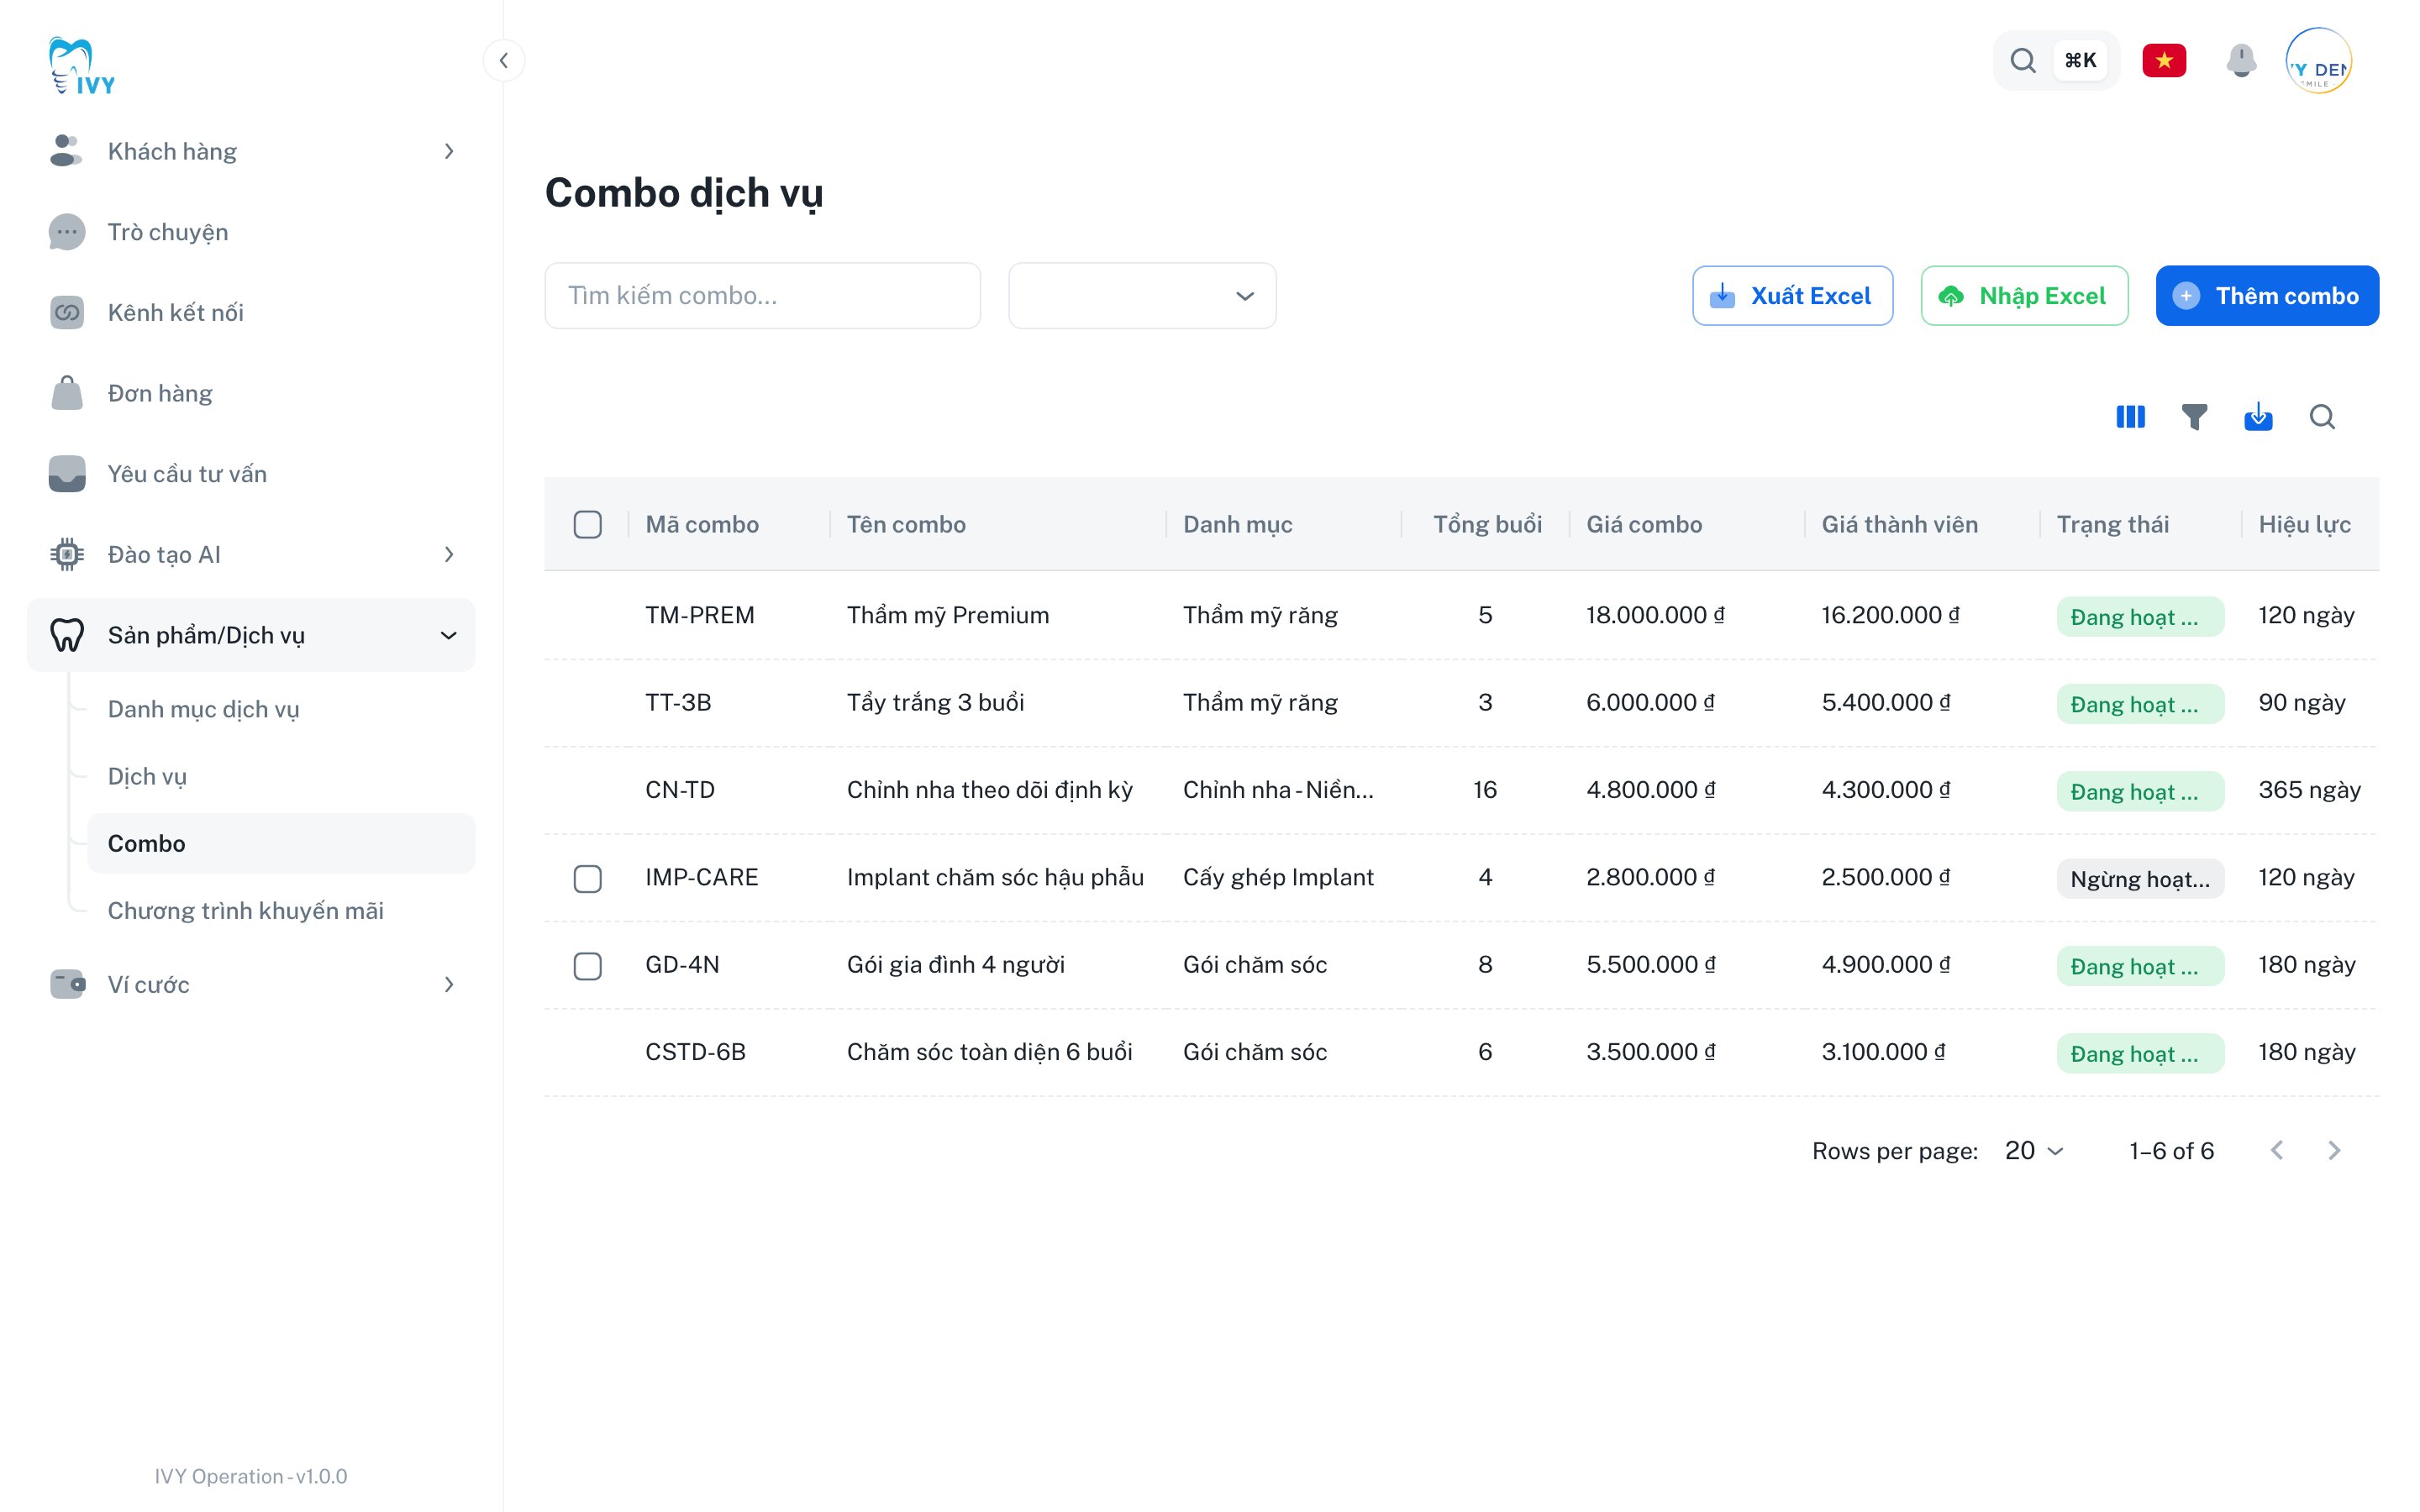This screenshot has height=1512, width=2420.
Task: Open Yêu cầu tư vấn menu item
Action: click(x=250, y=474)
